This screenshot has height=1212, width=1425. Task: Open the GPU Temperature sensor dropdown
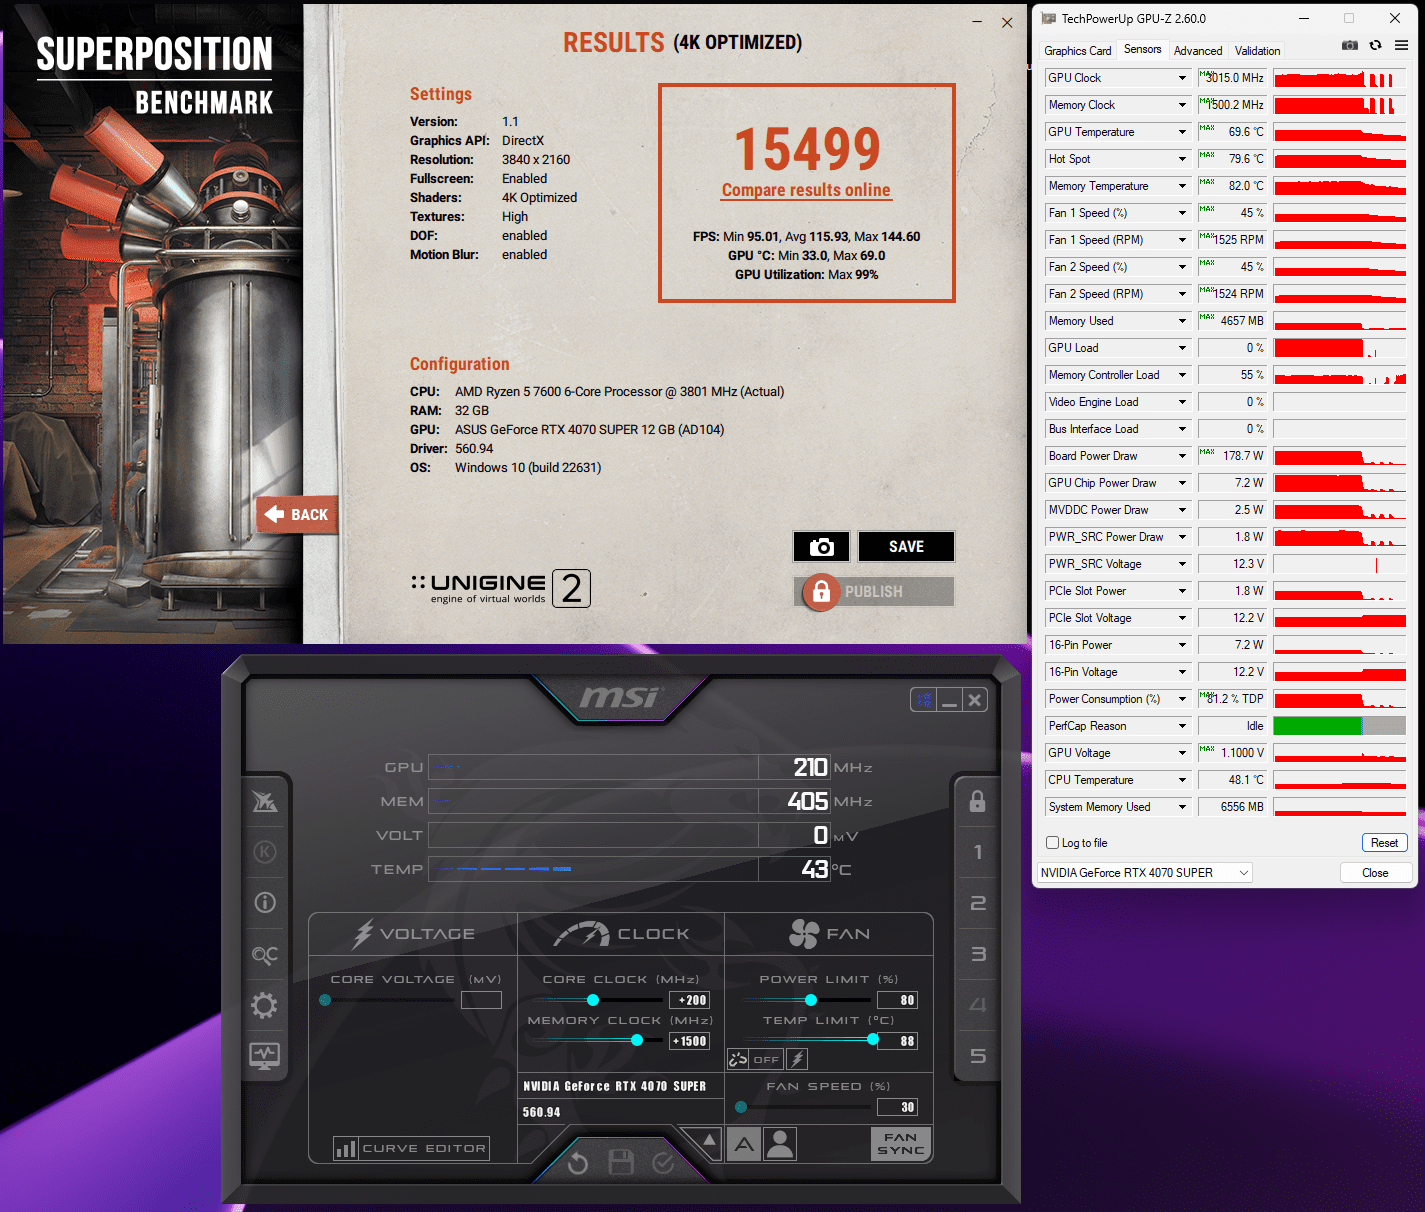1182,132
